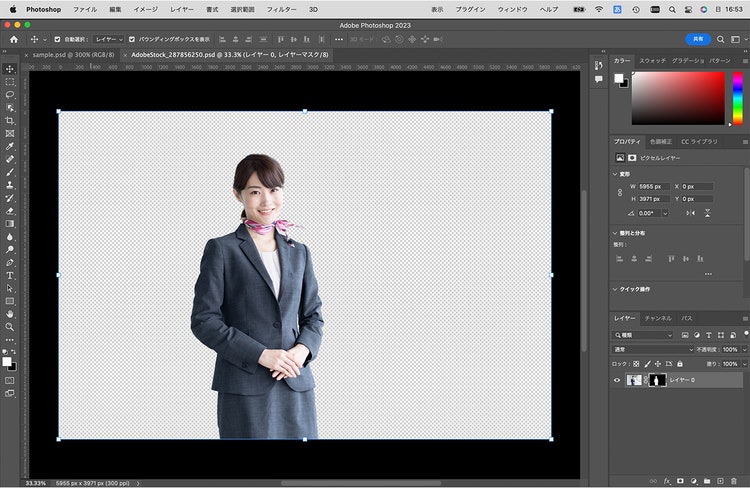This screenshot has height=488, width=750.
Task: Select the Horizontal Type tool
Action: pos(10,276)
